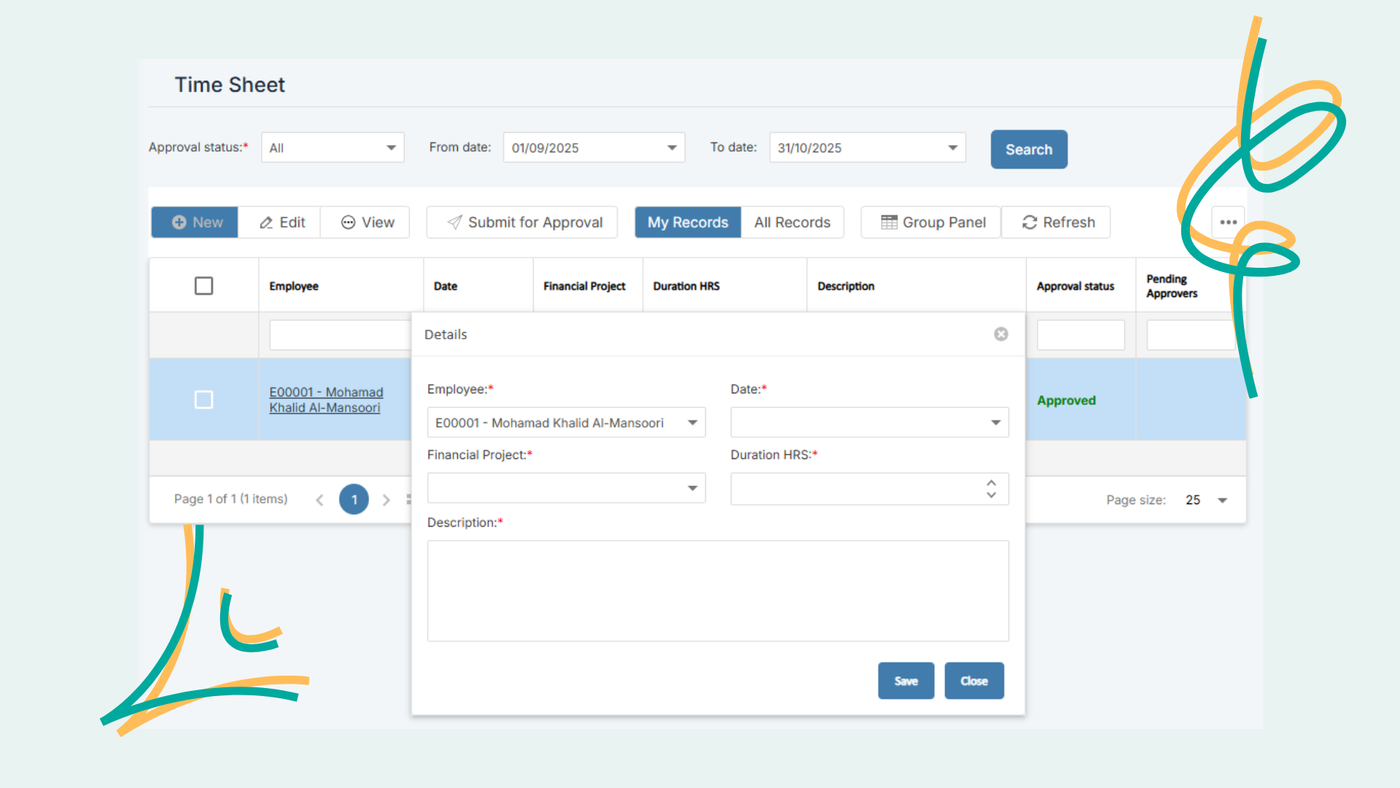Toggle the select-all header checkbox

point(204,286)
